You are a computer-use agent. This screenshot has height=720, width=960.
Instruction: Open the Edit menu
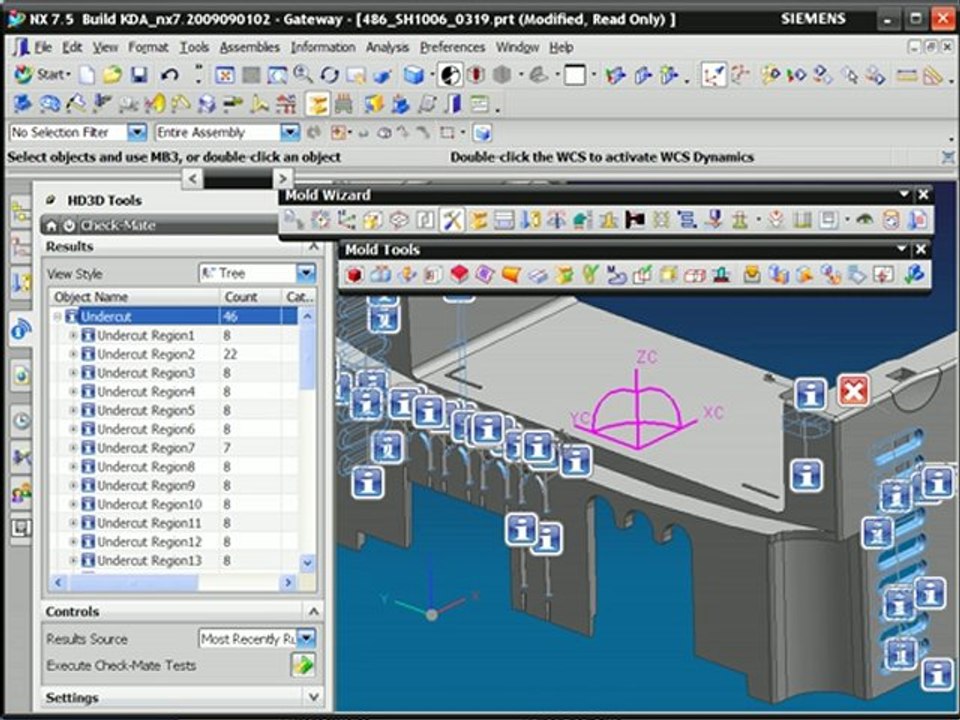tap(72, 47)
